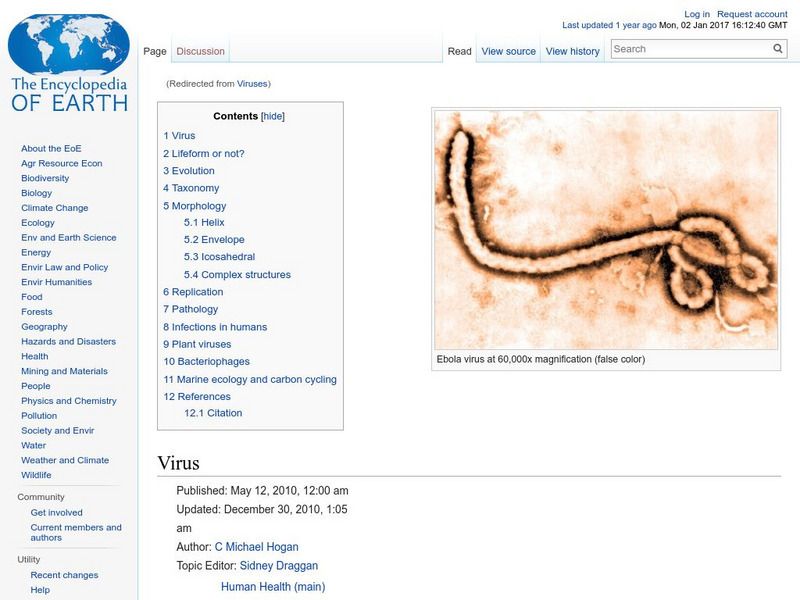The image size is (800, 600).
Task: Open Envir Humanities topic
Action: (x=57, y=282)
